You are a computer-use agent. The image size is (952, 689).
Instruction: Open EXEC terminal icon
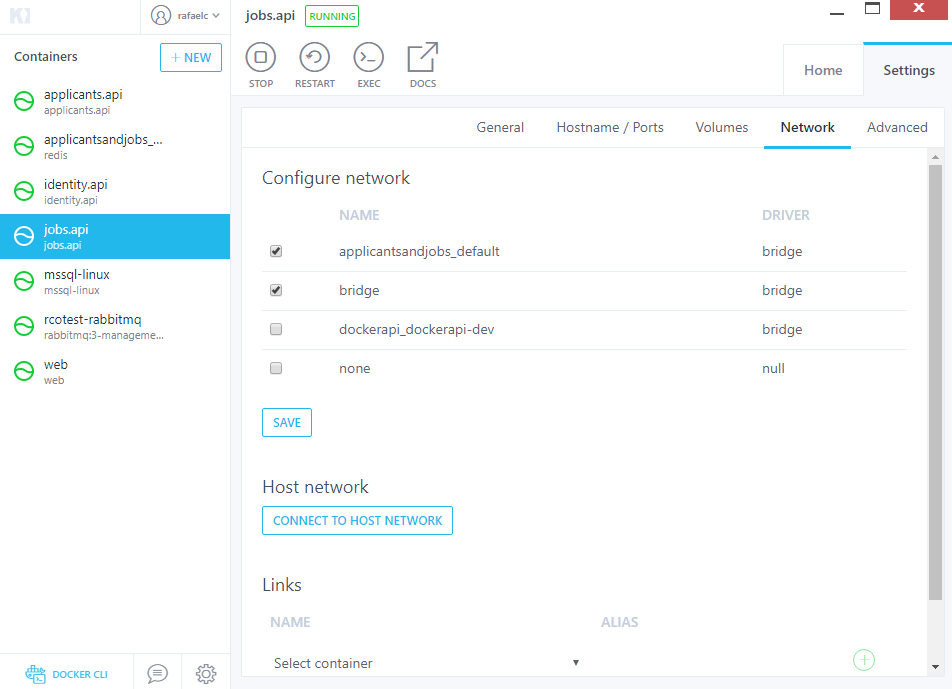click(x=369, y=58)
